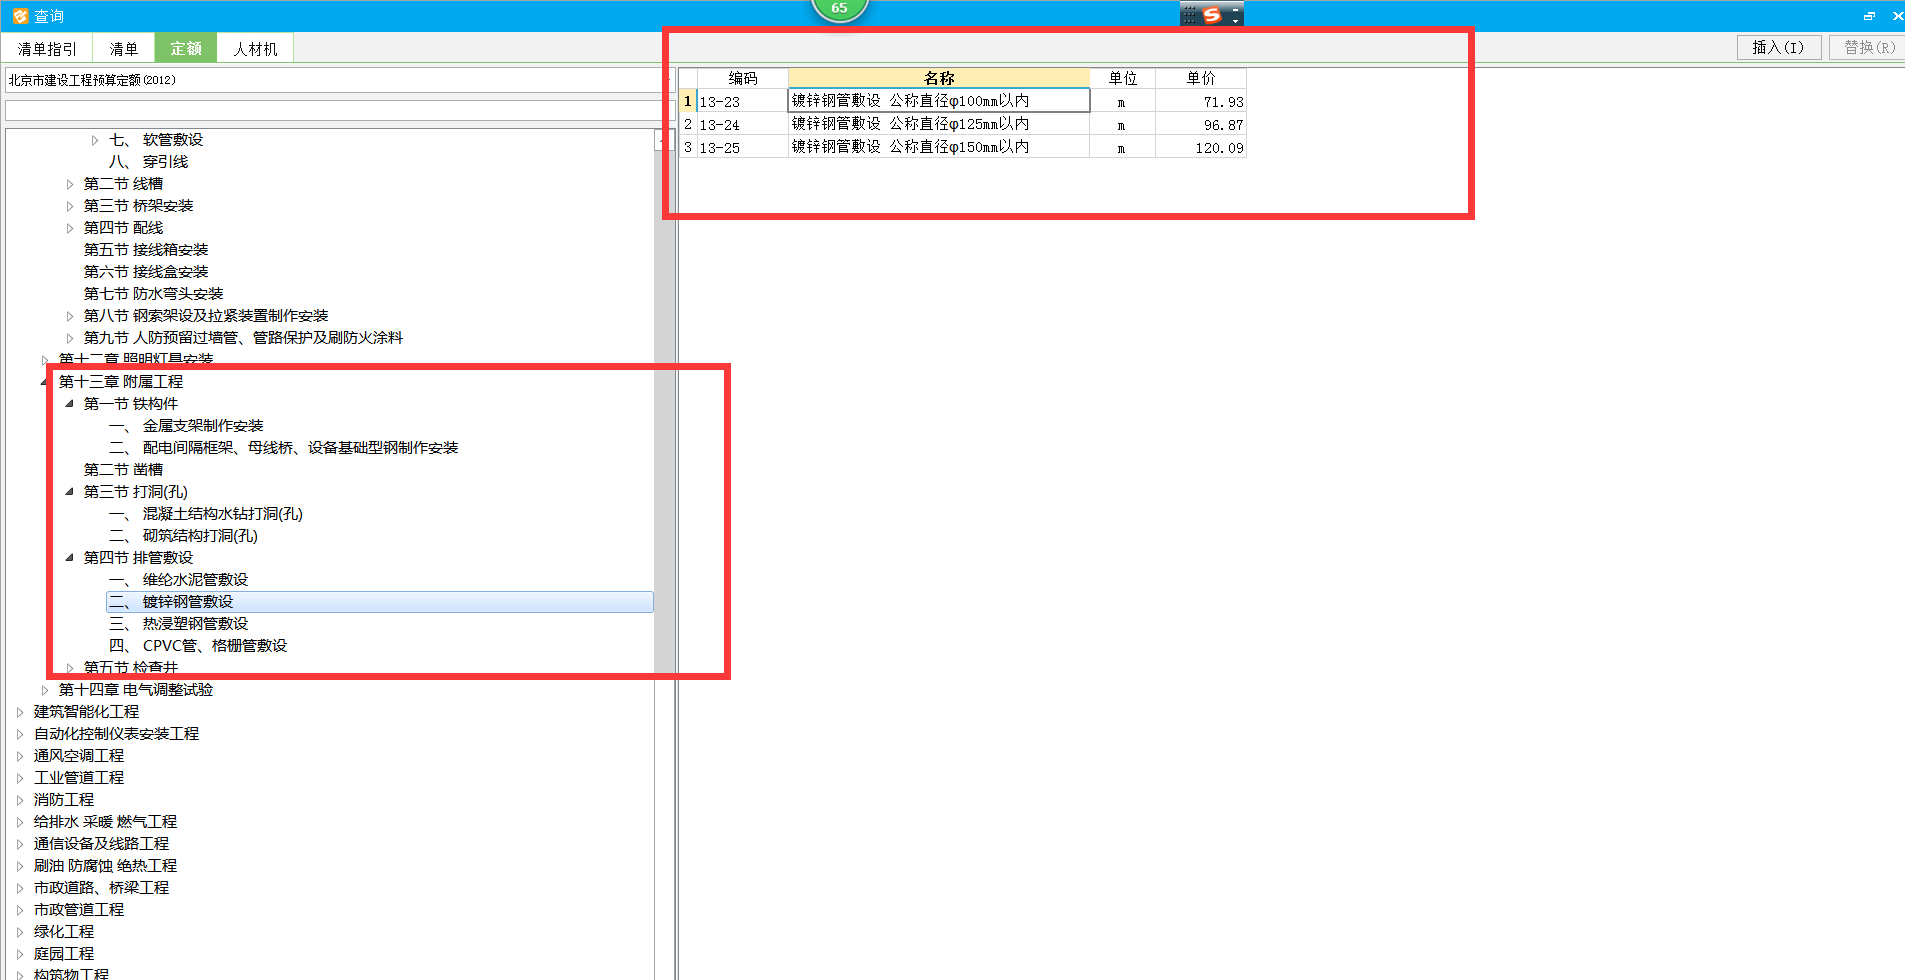Image resolution: width=1905 pixels, height=980 pixels.
Task: Expand 消防工程 node
Action: [x=20, y=800]
